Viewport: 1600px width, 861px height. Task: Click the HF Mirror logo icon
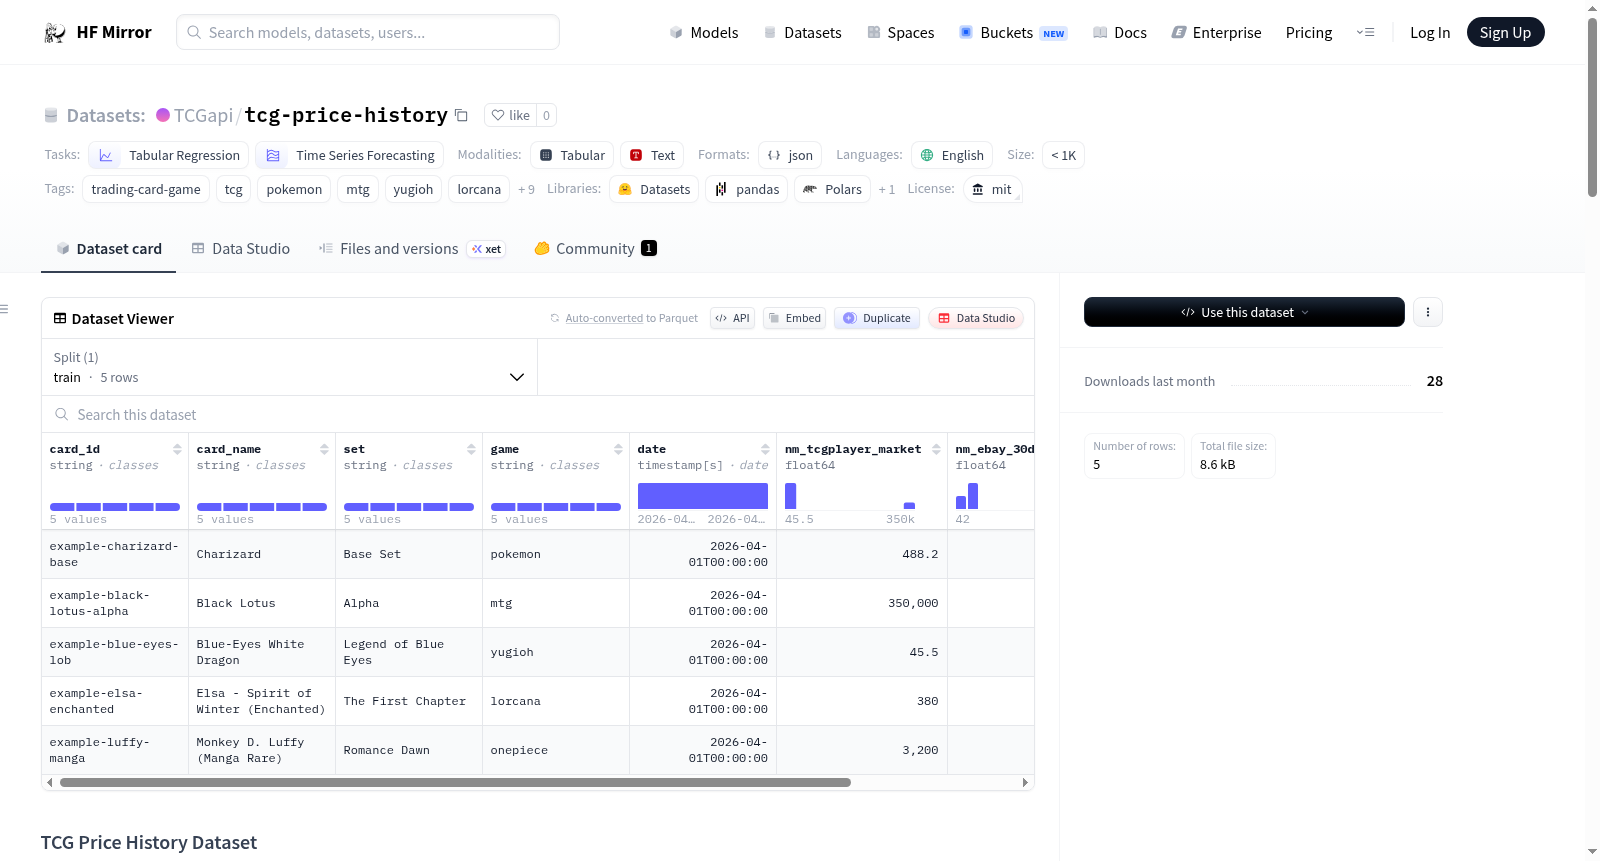coord(55,33)
